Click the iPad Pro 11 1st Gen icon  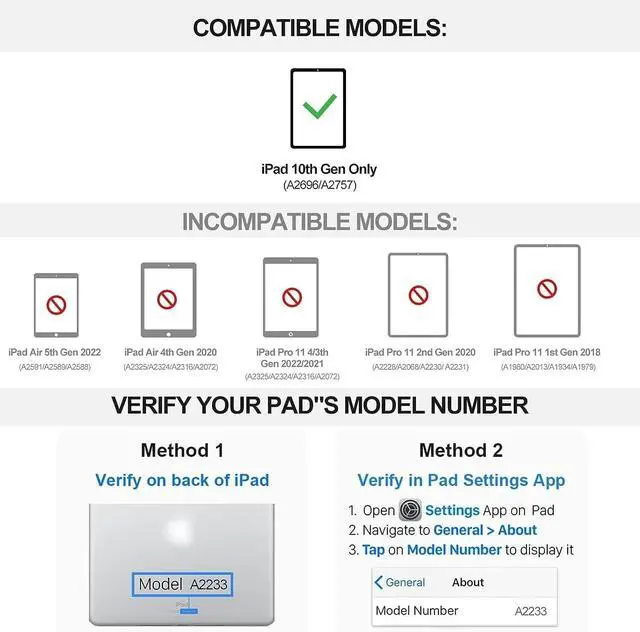click(x=546, y=290)
